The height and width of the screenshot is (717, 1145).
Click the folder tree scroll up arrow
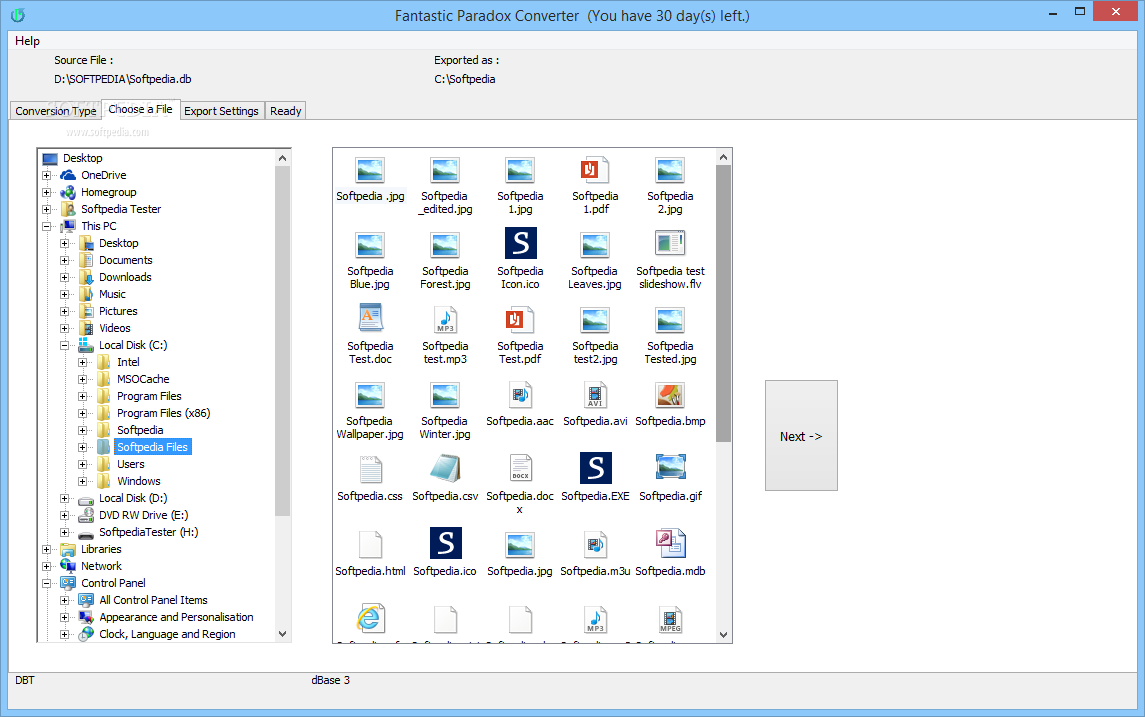tap(283, 158)
